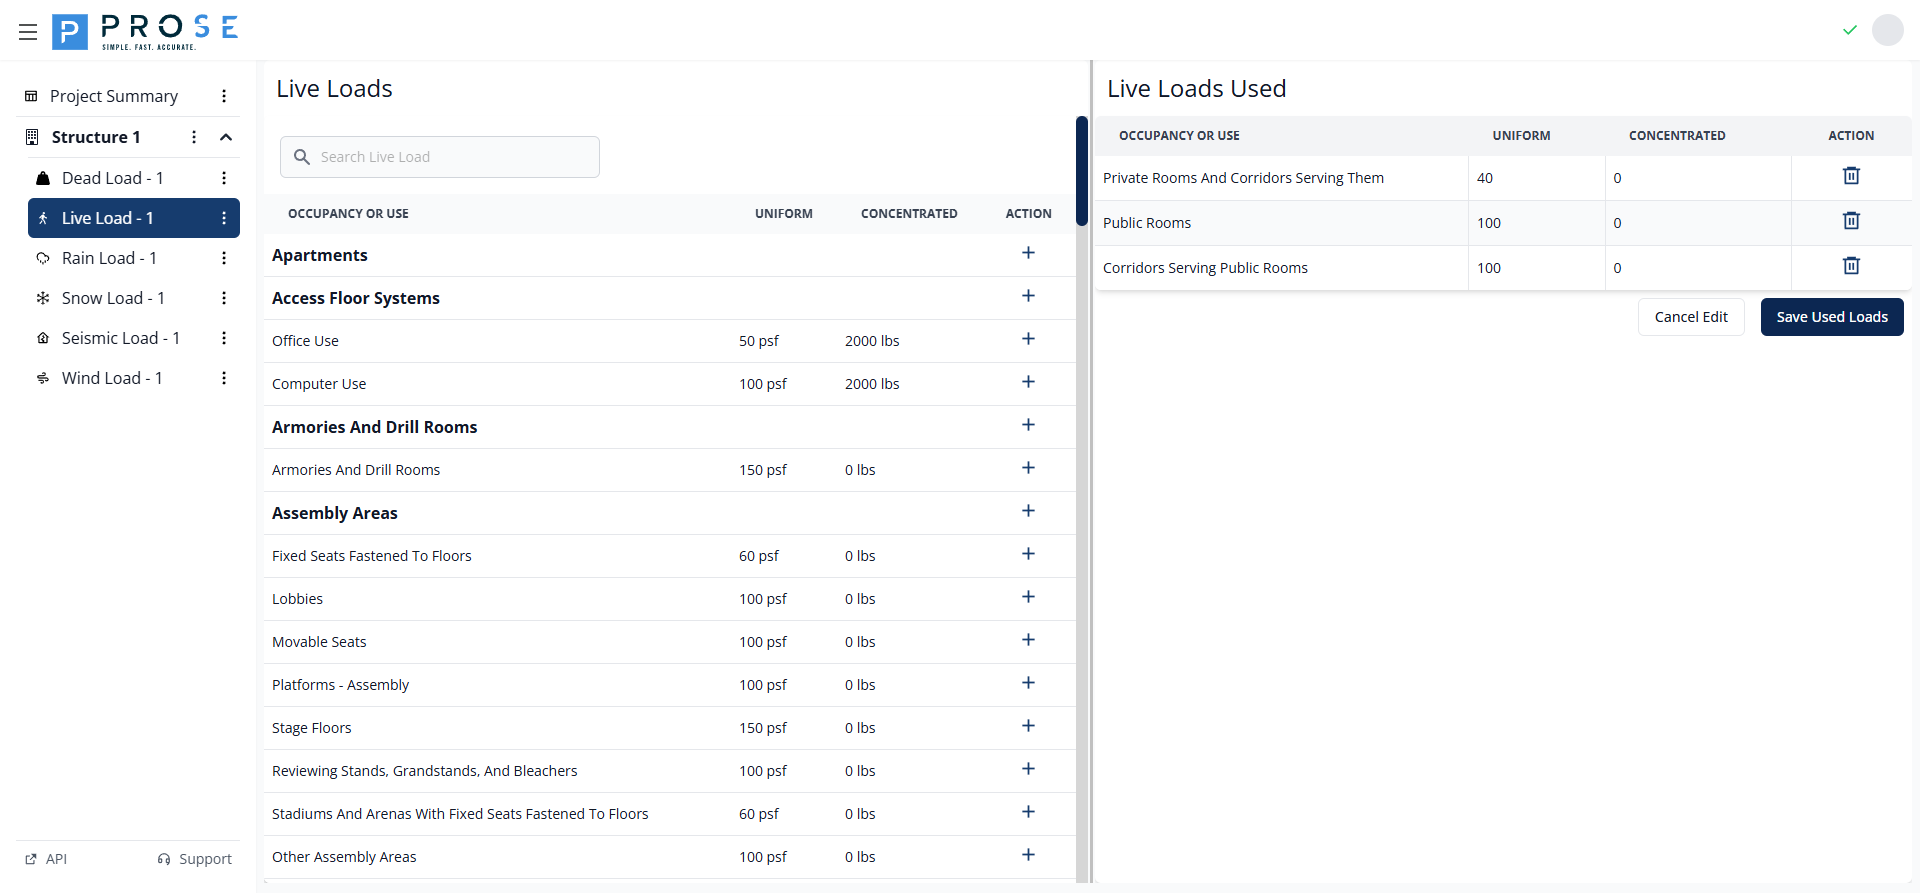Delete Private Rooms And Corridors row
The height and width of the screenshot is (893, 1920).
coord(1851,176)
